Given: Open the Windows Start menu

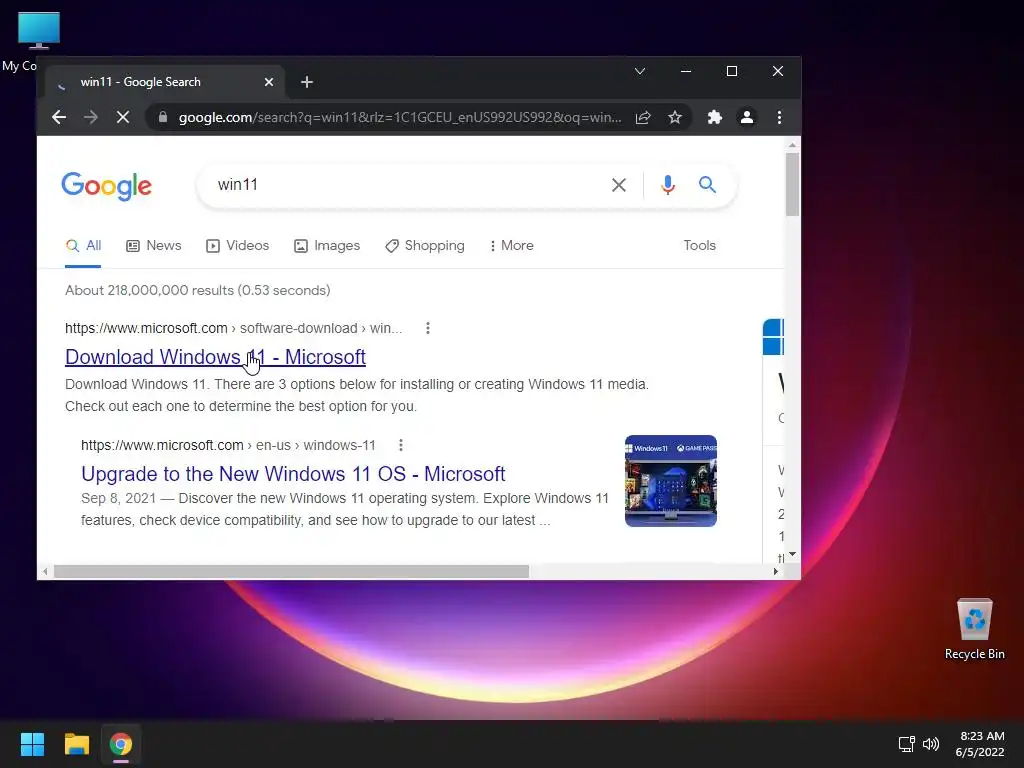Looking at the screenshot, I should pyautogui.click(x=32, y=744).
